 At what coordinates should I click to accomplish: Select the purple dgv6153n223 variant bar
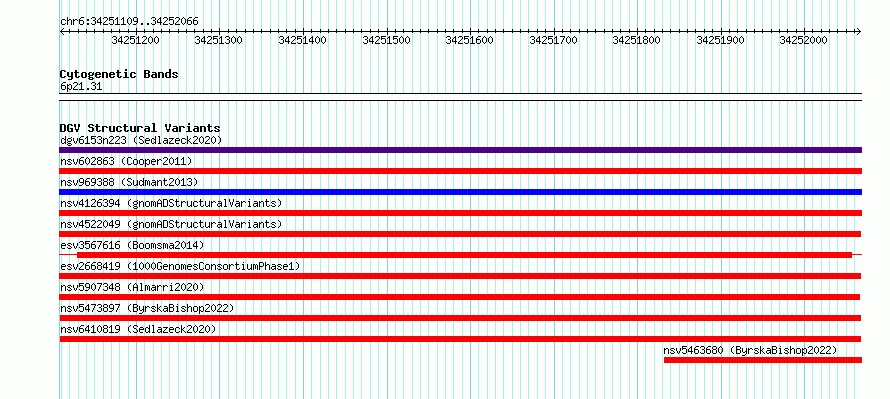(x=460, y=150)
